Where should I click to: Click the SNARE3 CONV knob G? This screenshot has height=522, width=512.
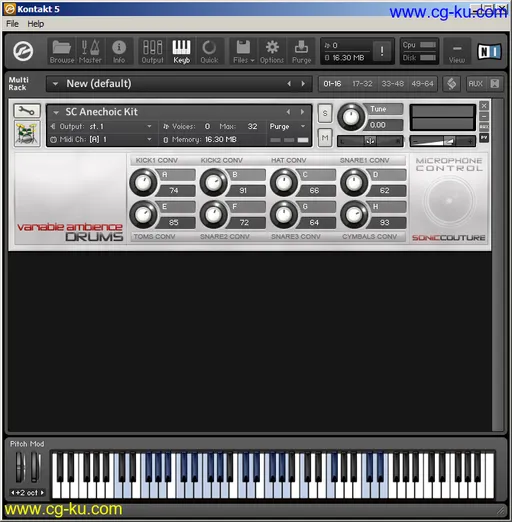click(284, 214)
